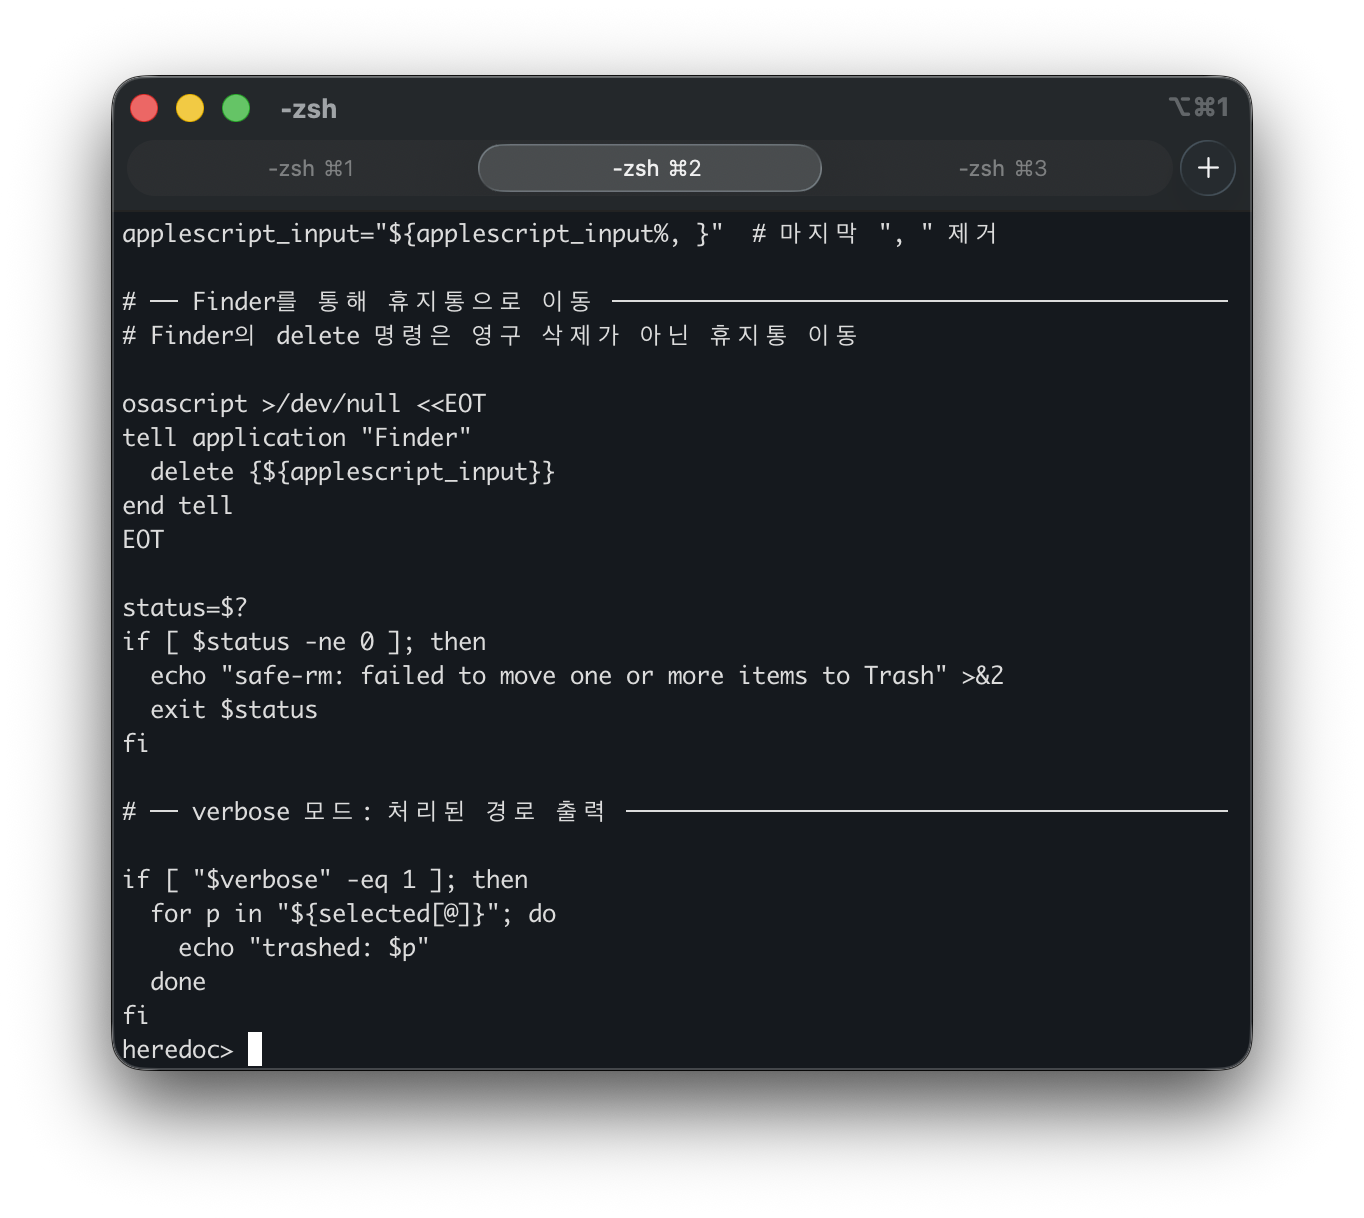Close the terminal window with the red button

tap(144, 108)
